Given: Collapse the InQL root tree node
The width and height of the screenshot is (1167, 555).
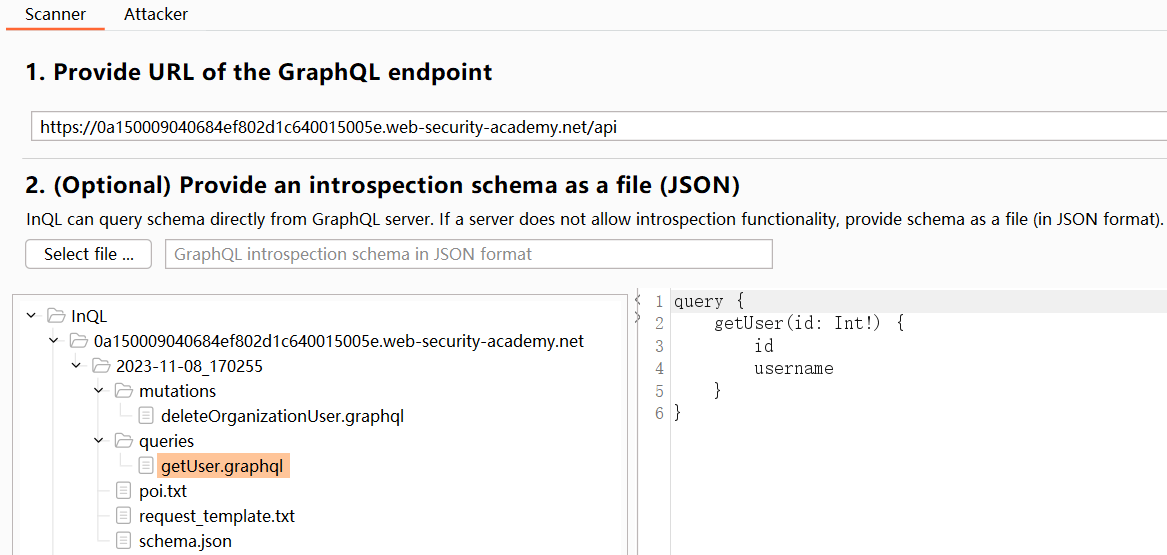Looking at the screenshot, I should point(31,316).
